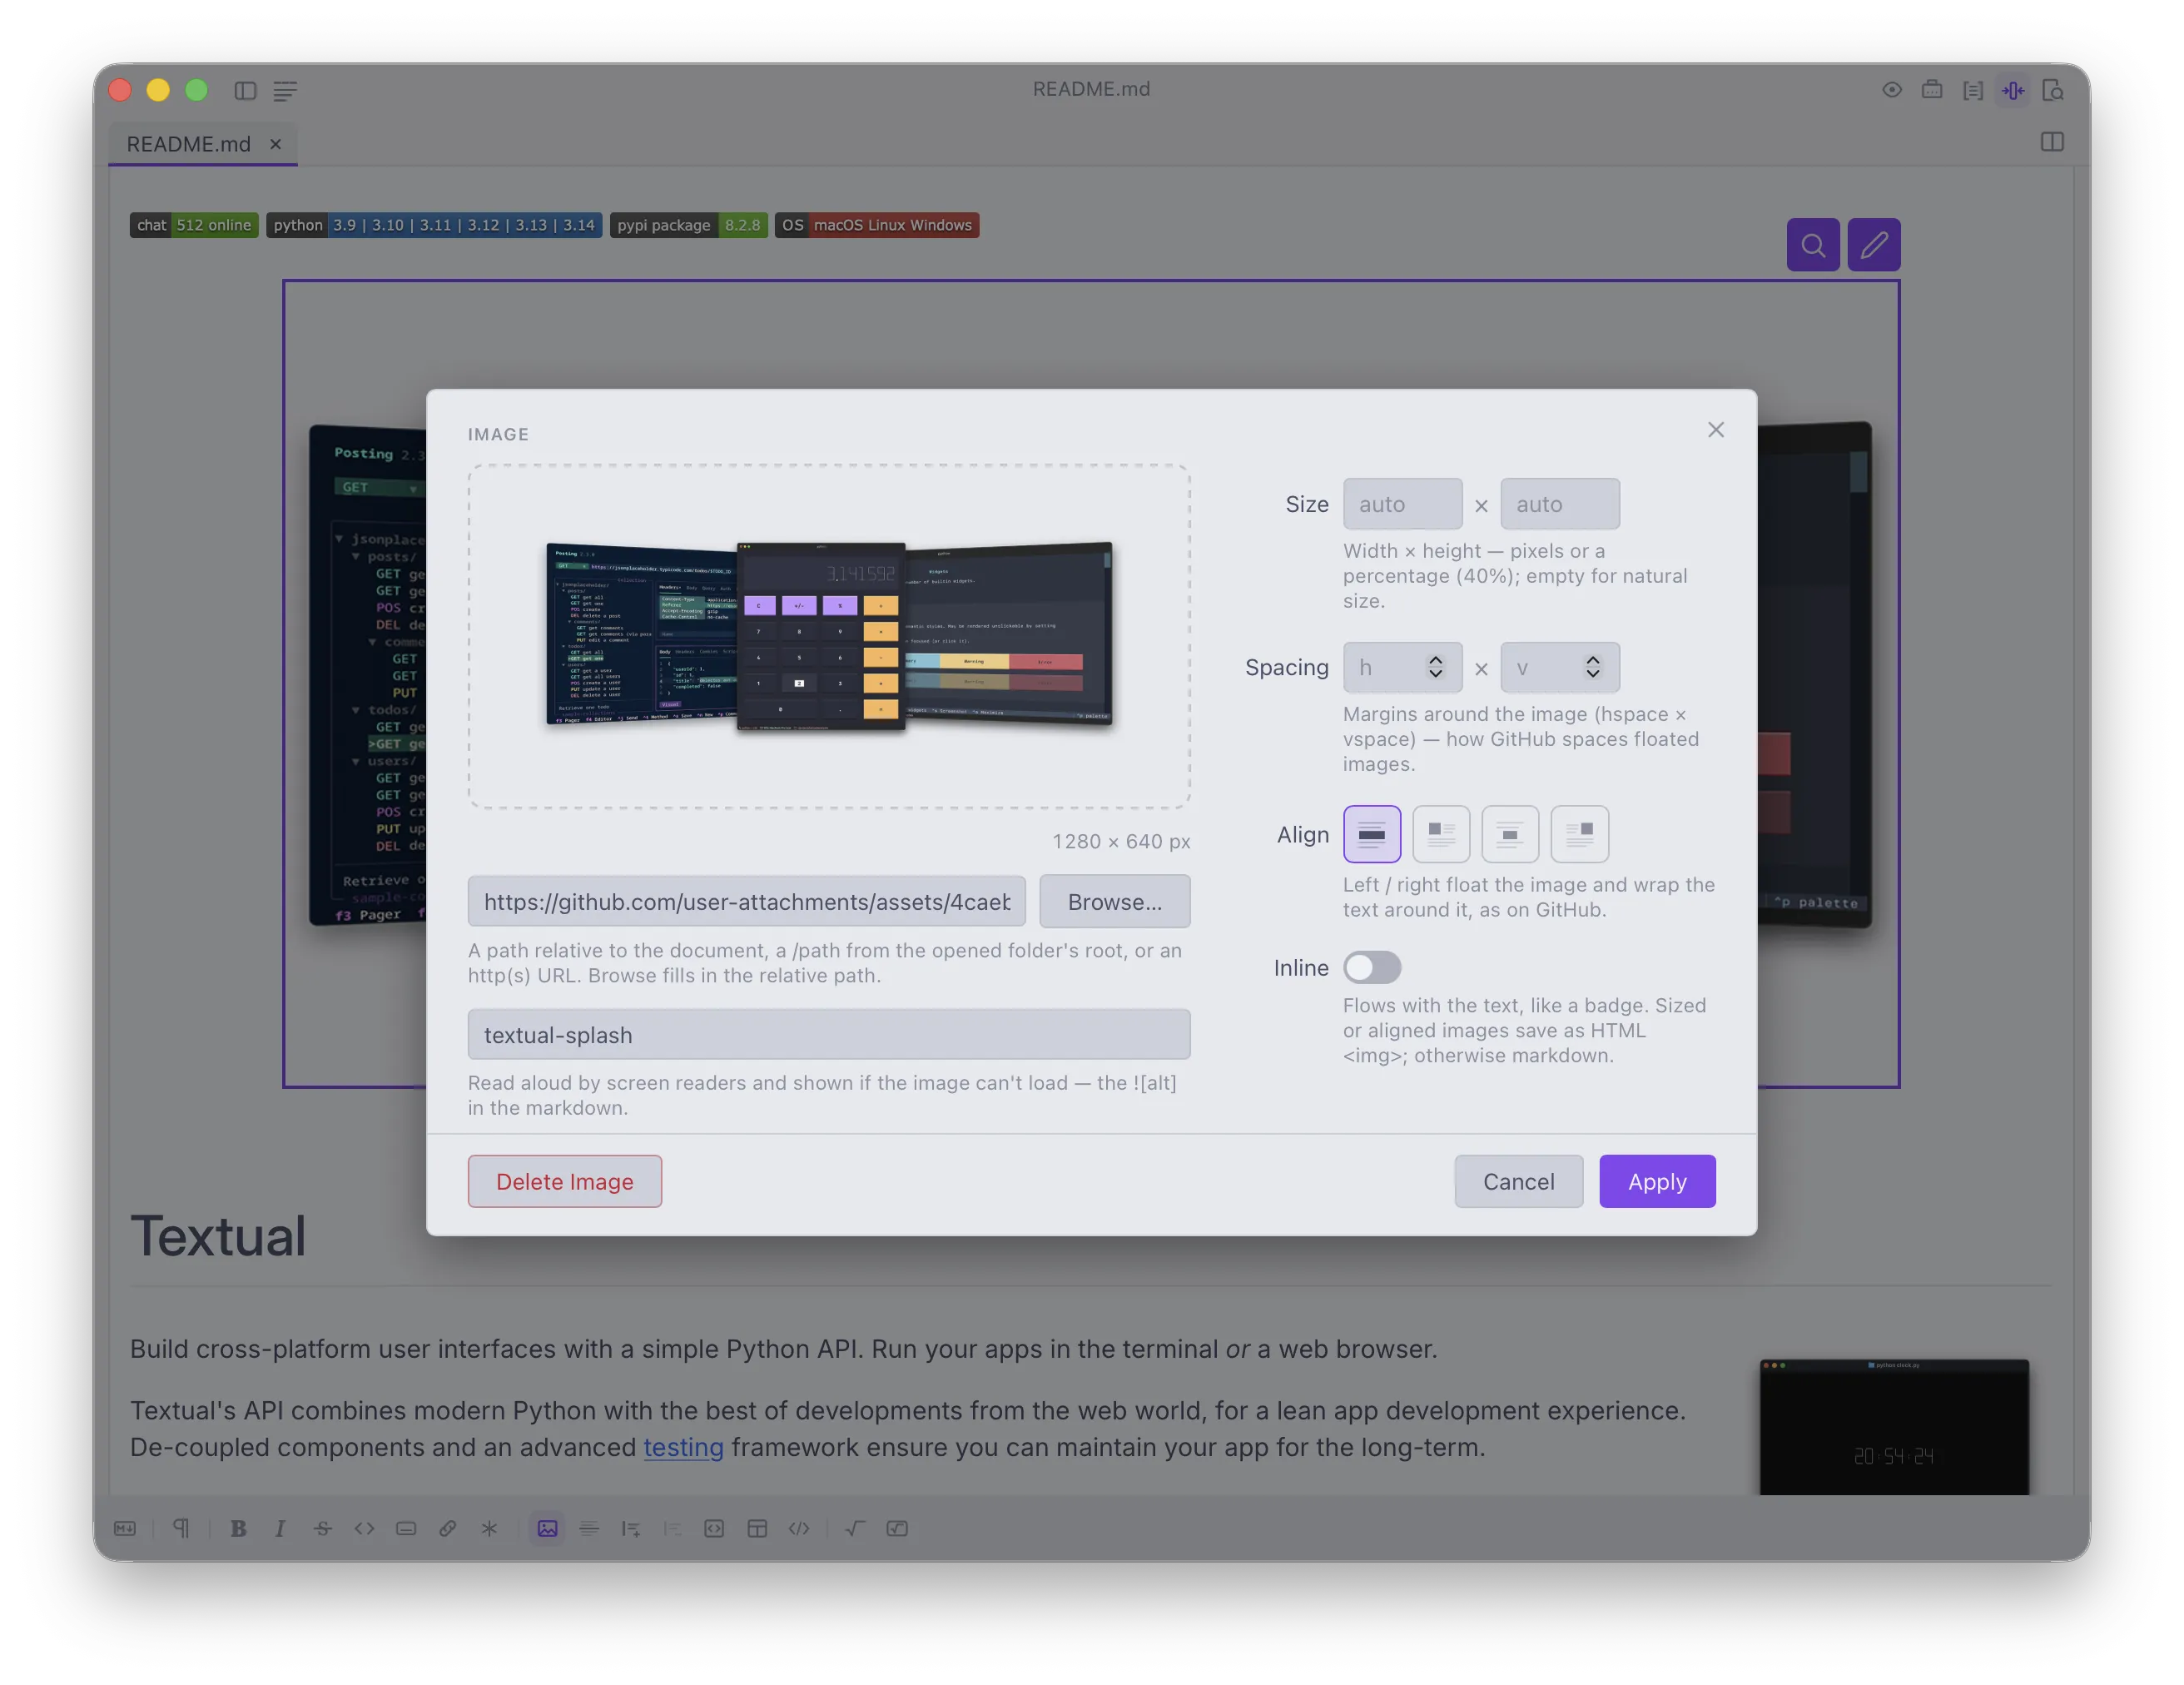Click the add-indent list icon in bottom toolbar
Image resolution: width=2184 pixels, height=1685 pixels.
tap(631, 1528)
